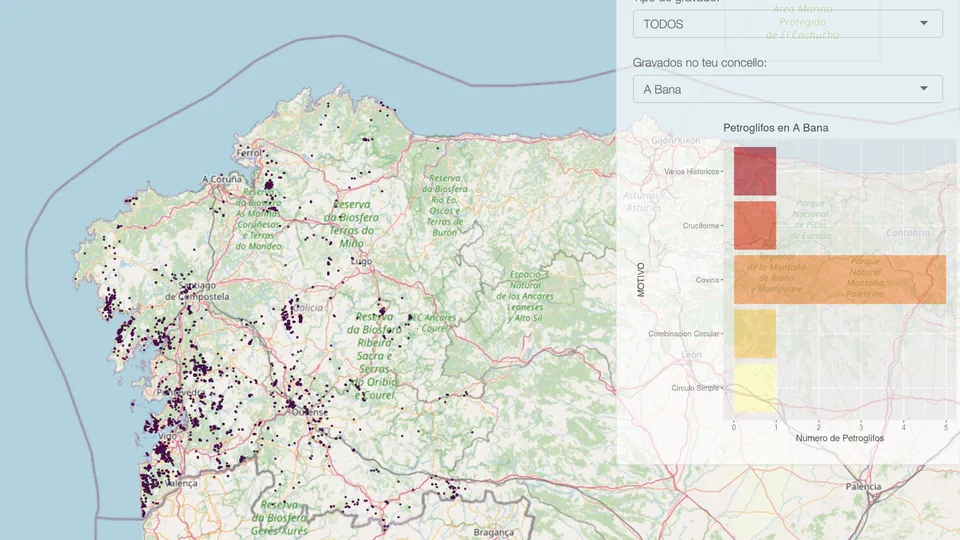960x540 pixels.
Task: Click Santiago de Compostela map label
Action: click(197, 291)
